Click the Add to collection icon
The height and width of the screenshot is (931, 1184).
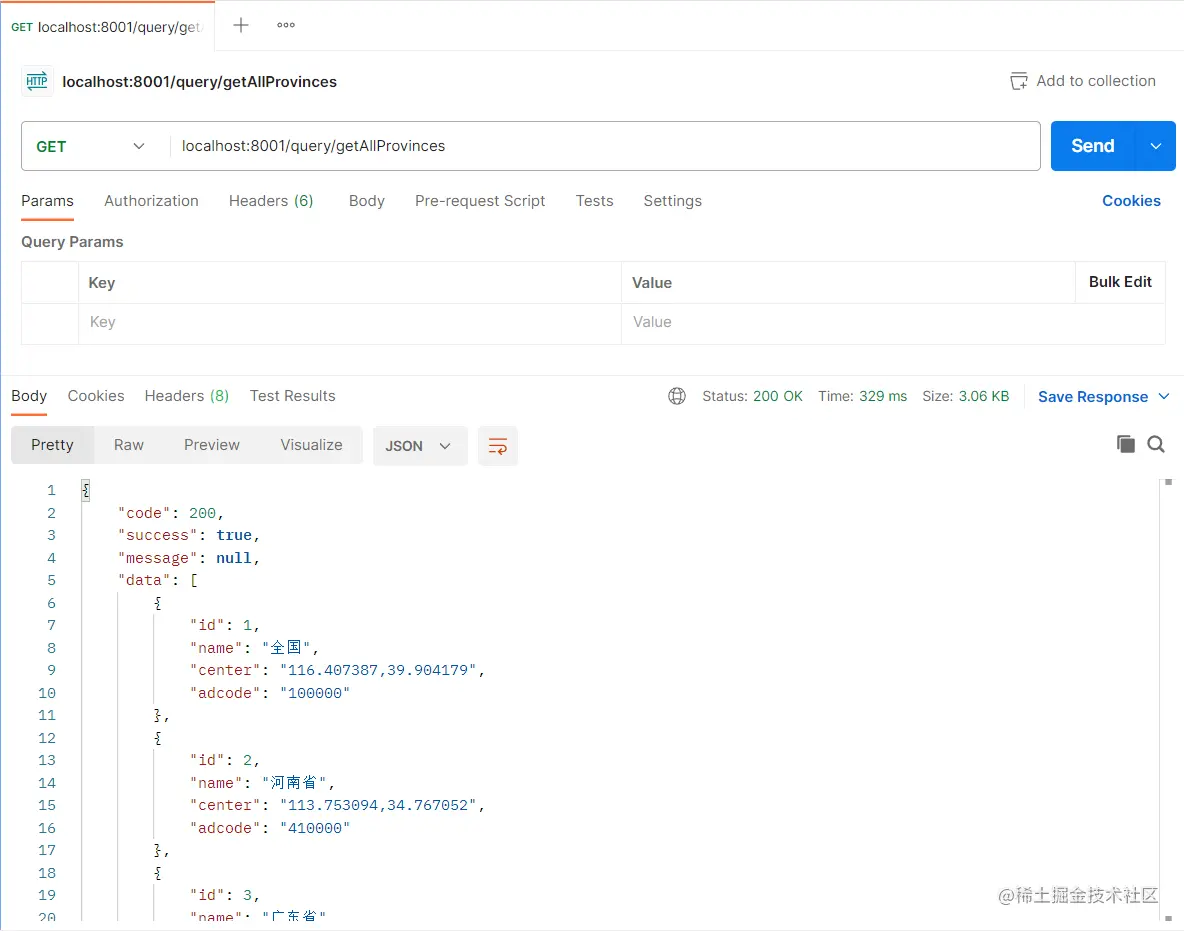(x=1019, y=81)
